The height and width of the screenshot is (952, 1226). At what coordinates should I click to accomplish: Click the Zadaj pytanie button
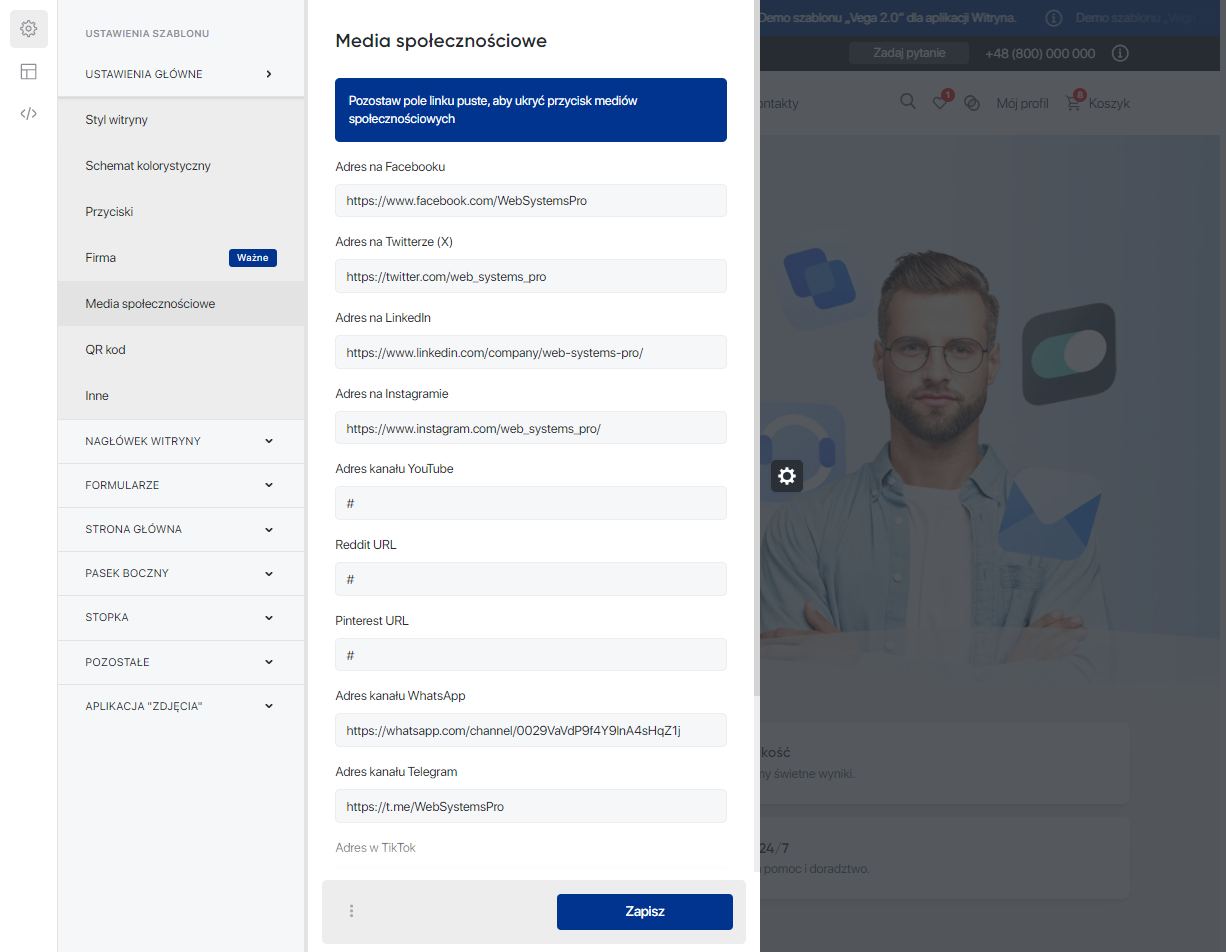908,53
